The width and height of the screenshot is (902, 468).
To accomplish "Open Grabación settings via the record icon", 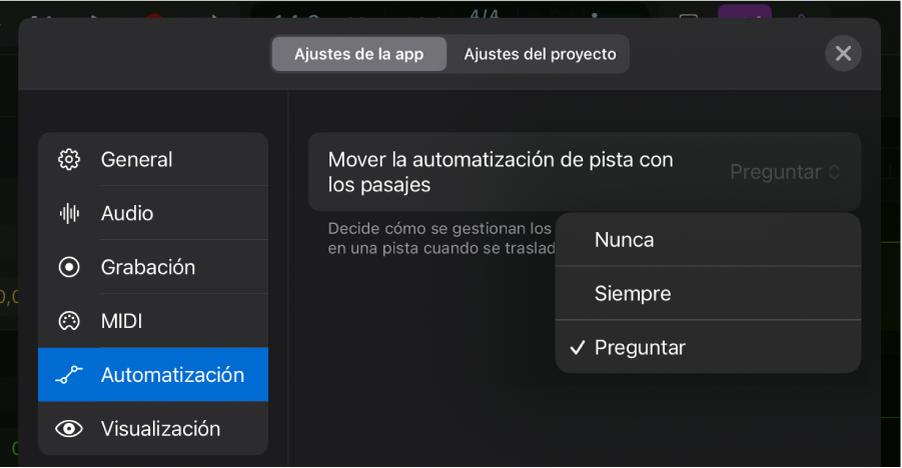I will point(69,267).
